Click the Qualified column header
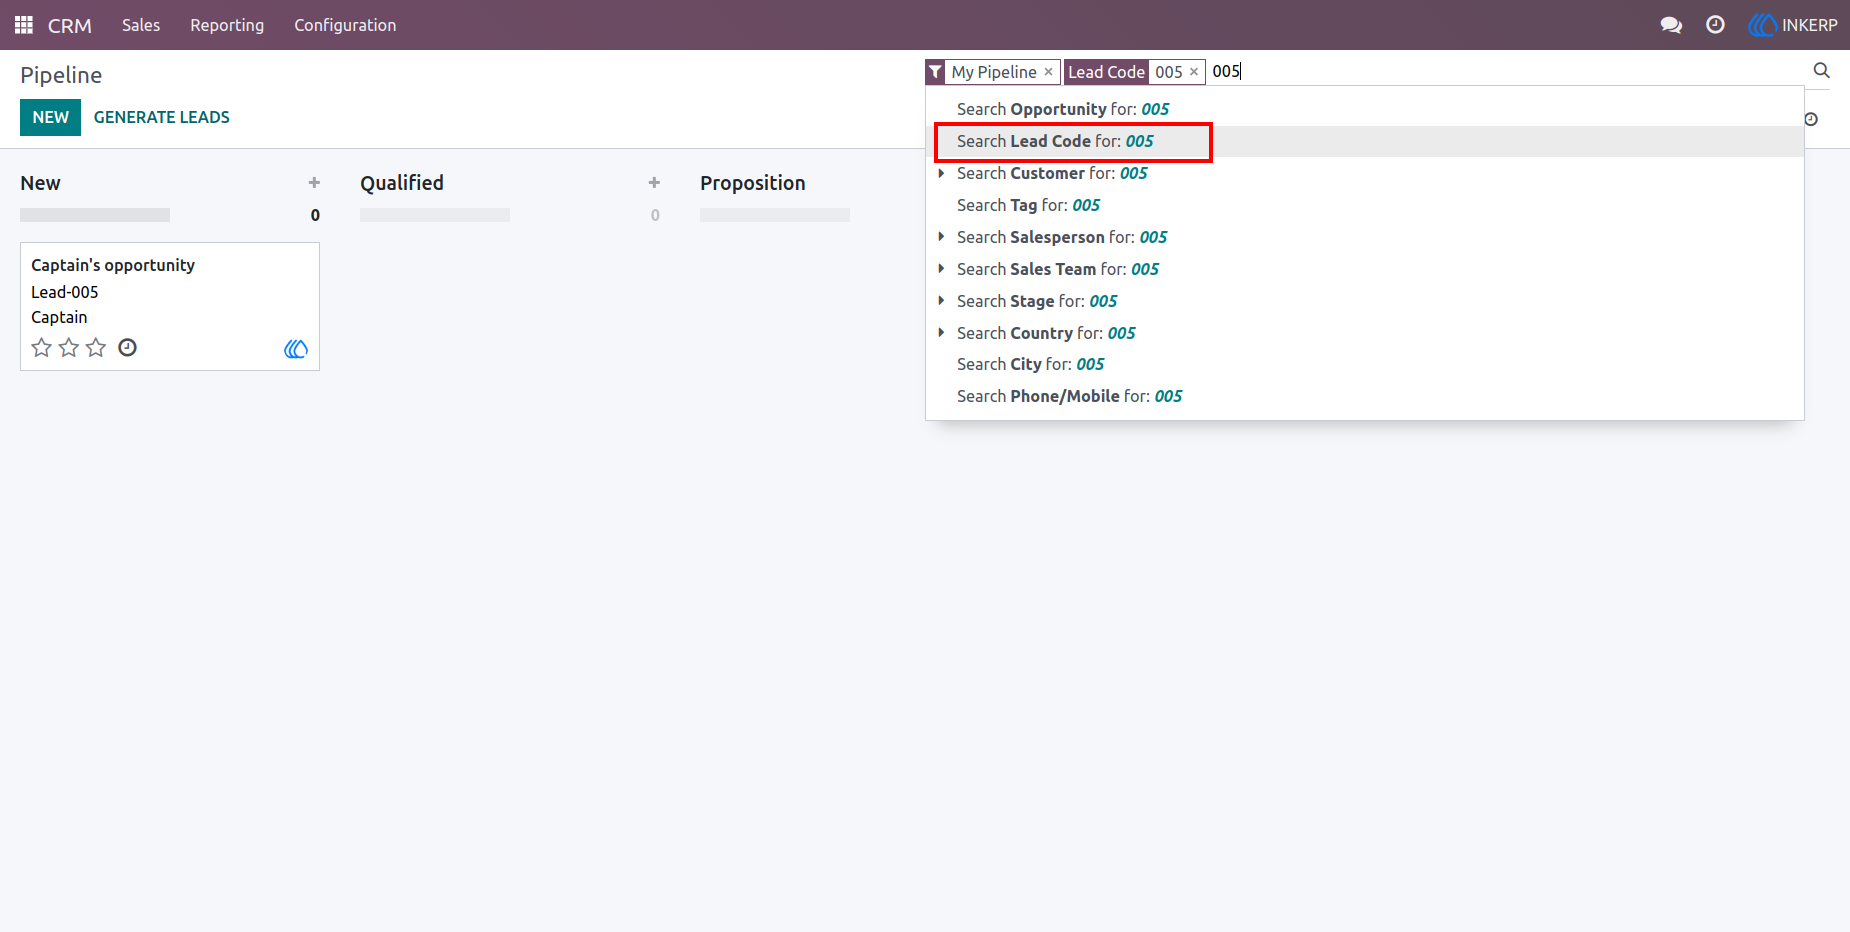 click(x=402, y=183)
